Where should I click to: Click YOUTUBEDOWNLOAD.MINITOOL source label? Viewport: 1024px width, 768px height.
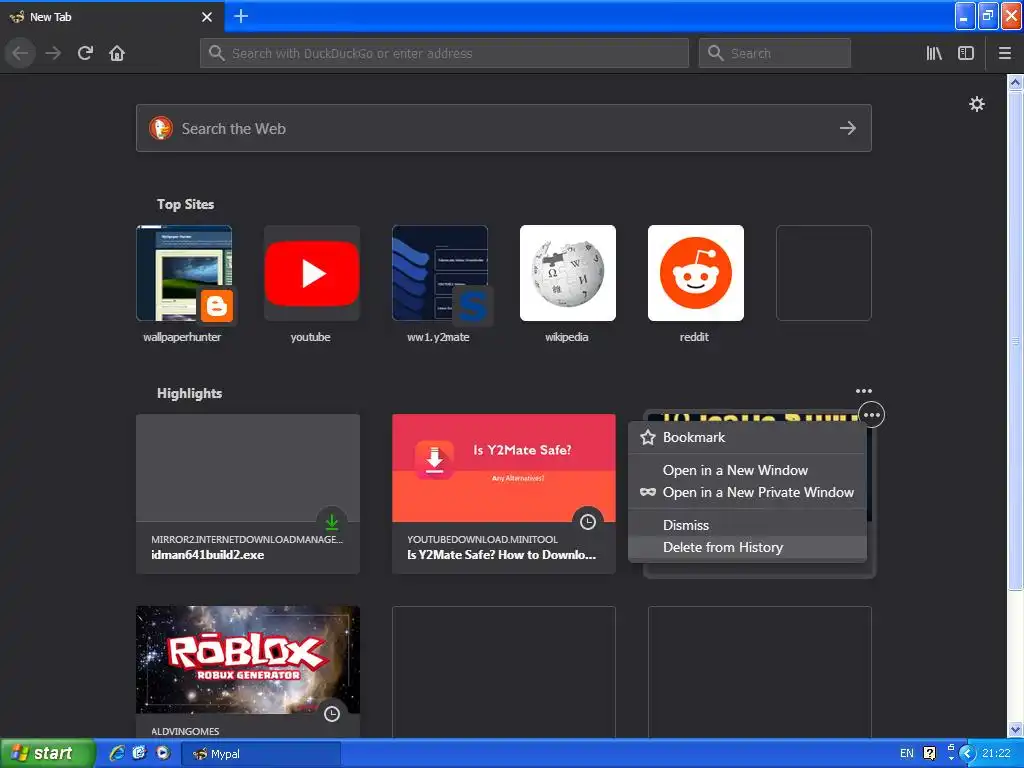pos(482,539)
